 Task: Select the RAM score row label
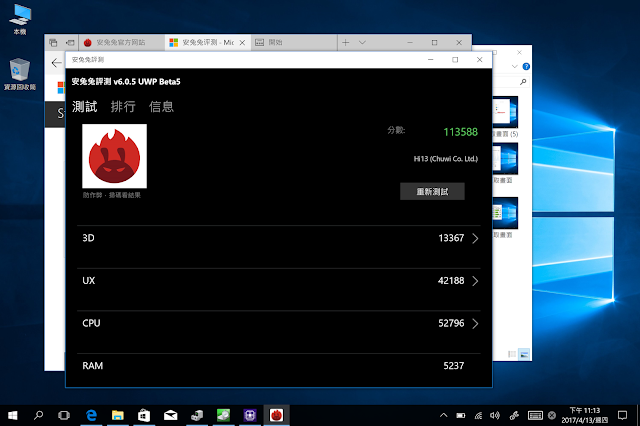(93, 366)
